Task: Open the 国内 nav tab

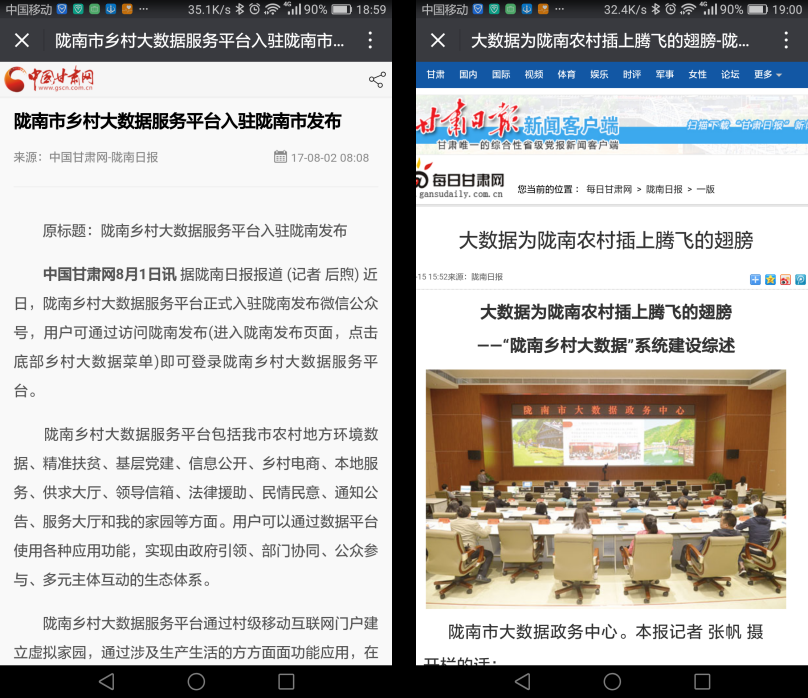Action: [468, 75]
